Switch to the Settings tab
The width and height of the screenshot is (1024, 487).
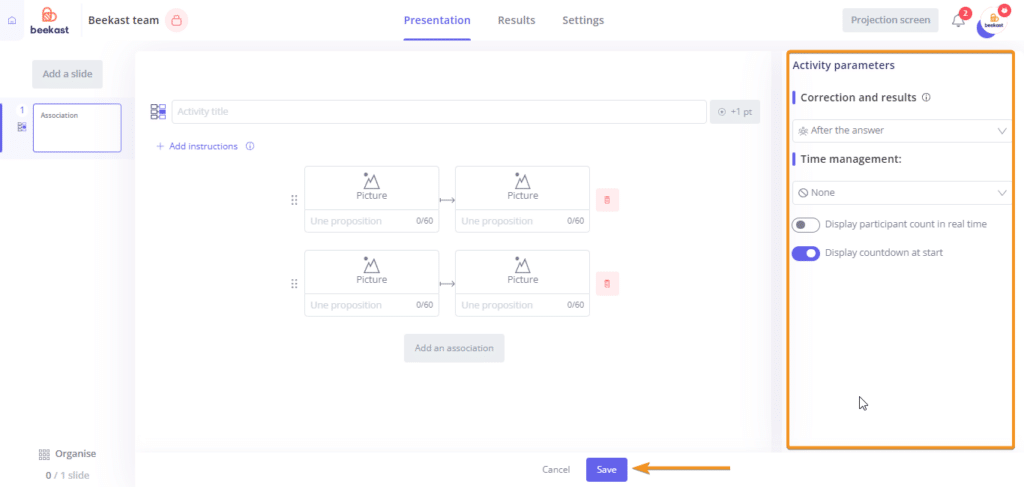pyautogui.click(x=583, y=20)
